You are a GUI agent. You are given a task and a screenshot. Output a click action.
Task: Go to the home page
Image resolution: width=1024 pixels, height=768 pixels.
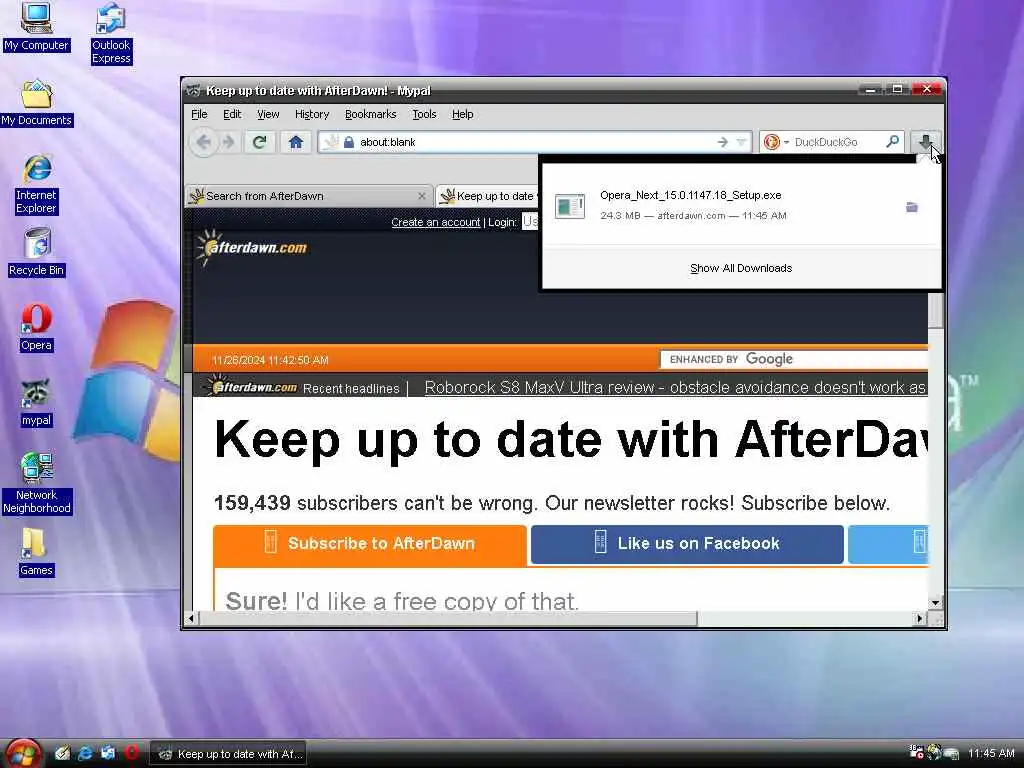[296, 142]
